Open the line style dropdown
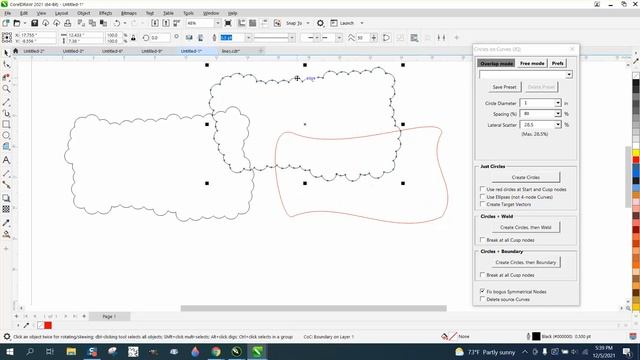 [x=291, y=38]
